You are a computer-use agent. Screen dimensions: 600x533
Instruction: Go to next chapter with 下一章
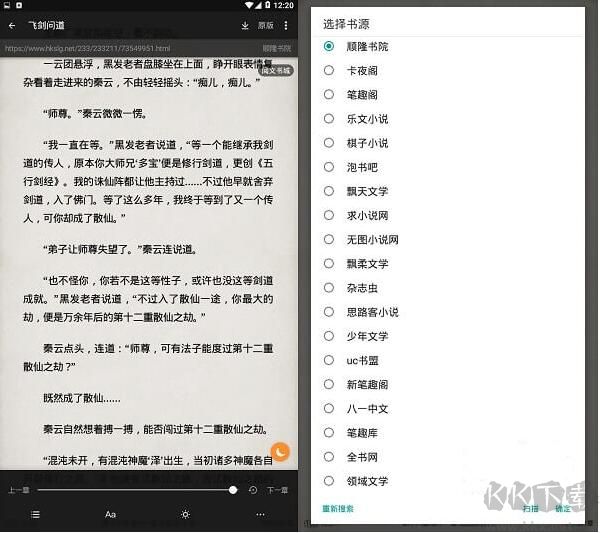click(x=277, y=490)
